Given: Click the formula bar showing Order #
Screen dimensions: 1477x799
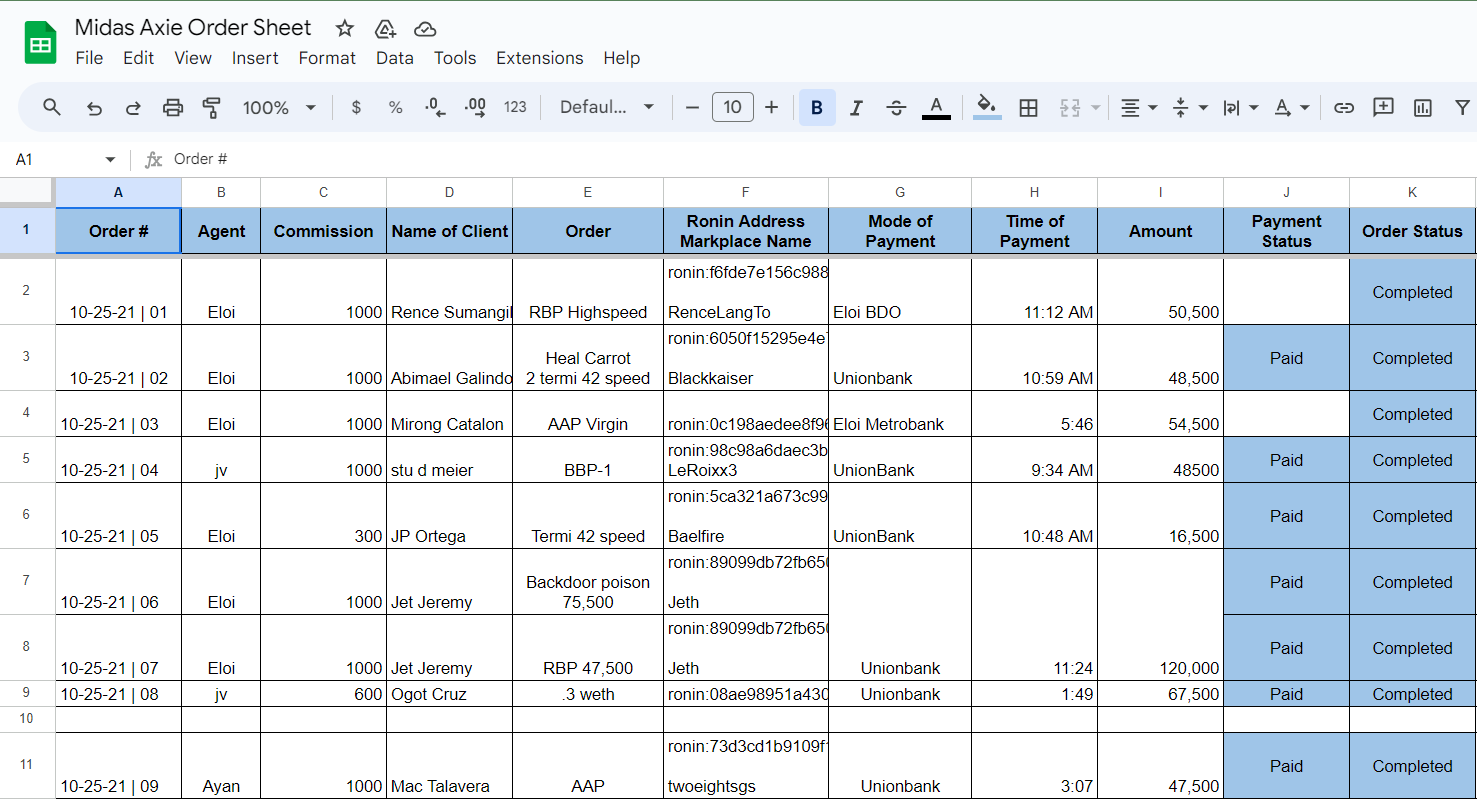Looking at the screenshot, I should 820,160.
